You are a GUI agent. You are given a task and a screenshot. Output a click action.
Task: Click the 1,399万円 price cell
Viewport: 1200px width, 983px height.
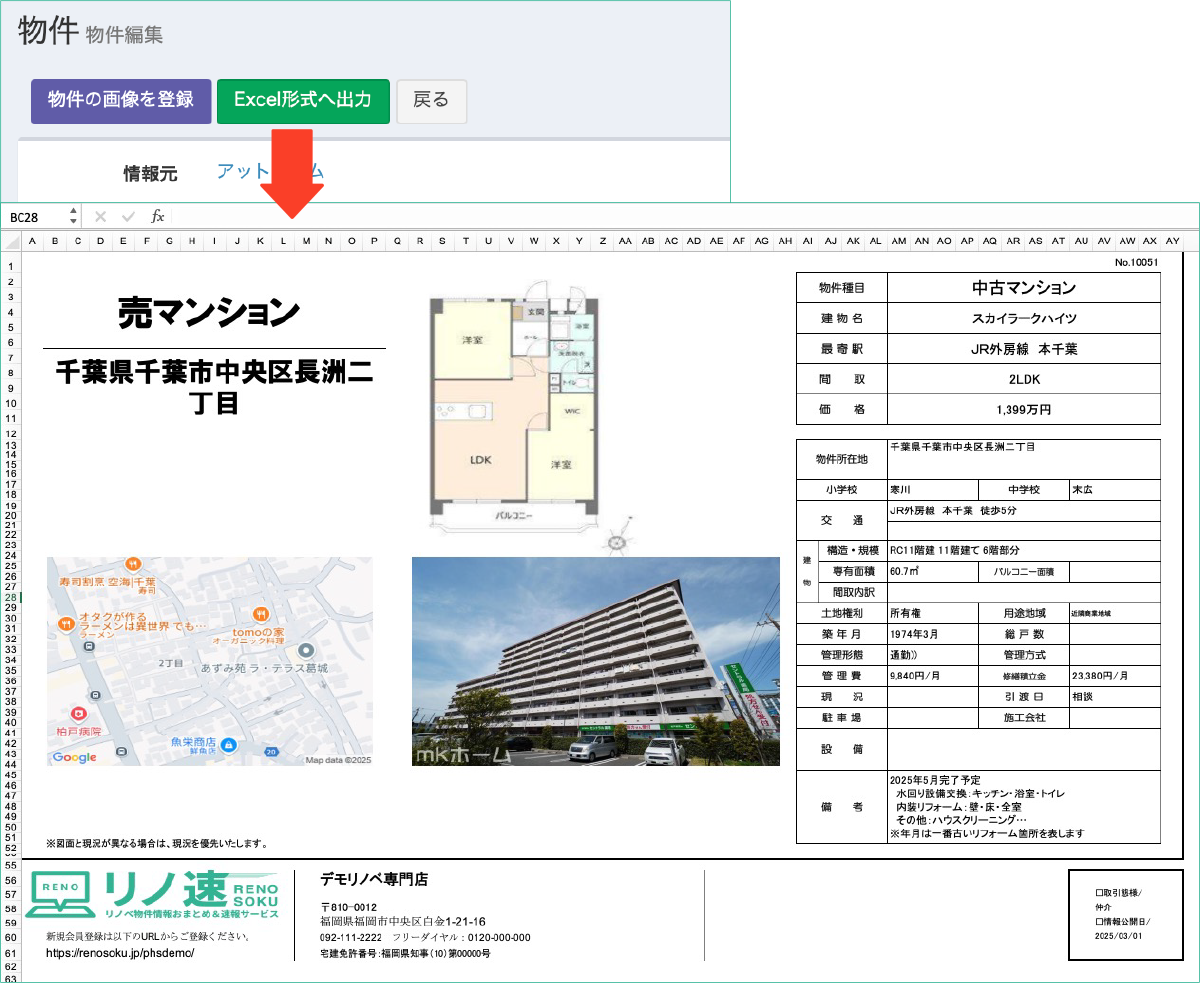[x=1024, y=409]
